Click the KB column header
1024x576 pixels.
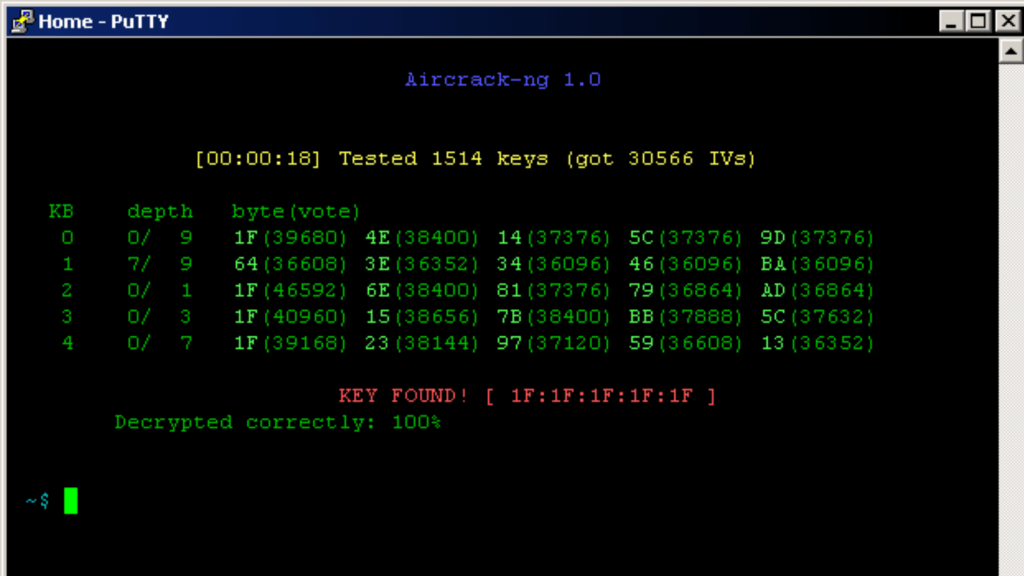tap(61, 212)
